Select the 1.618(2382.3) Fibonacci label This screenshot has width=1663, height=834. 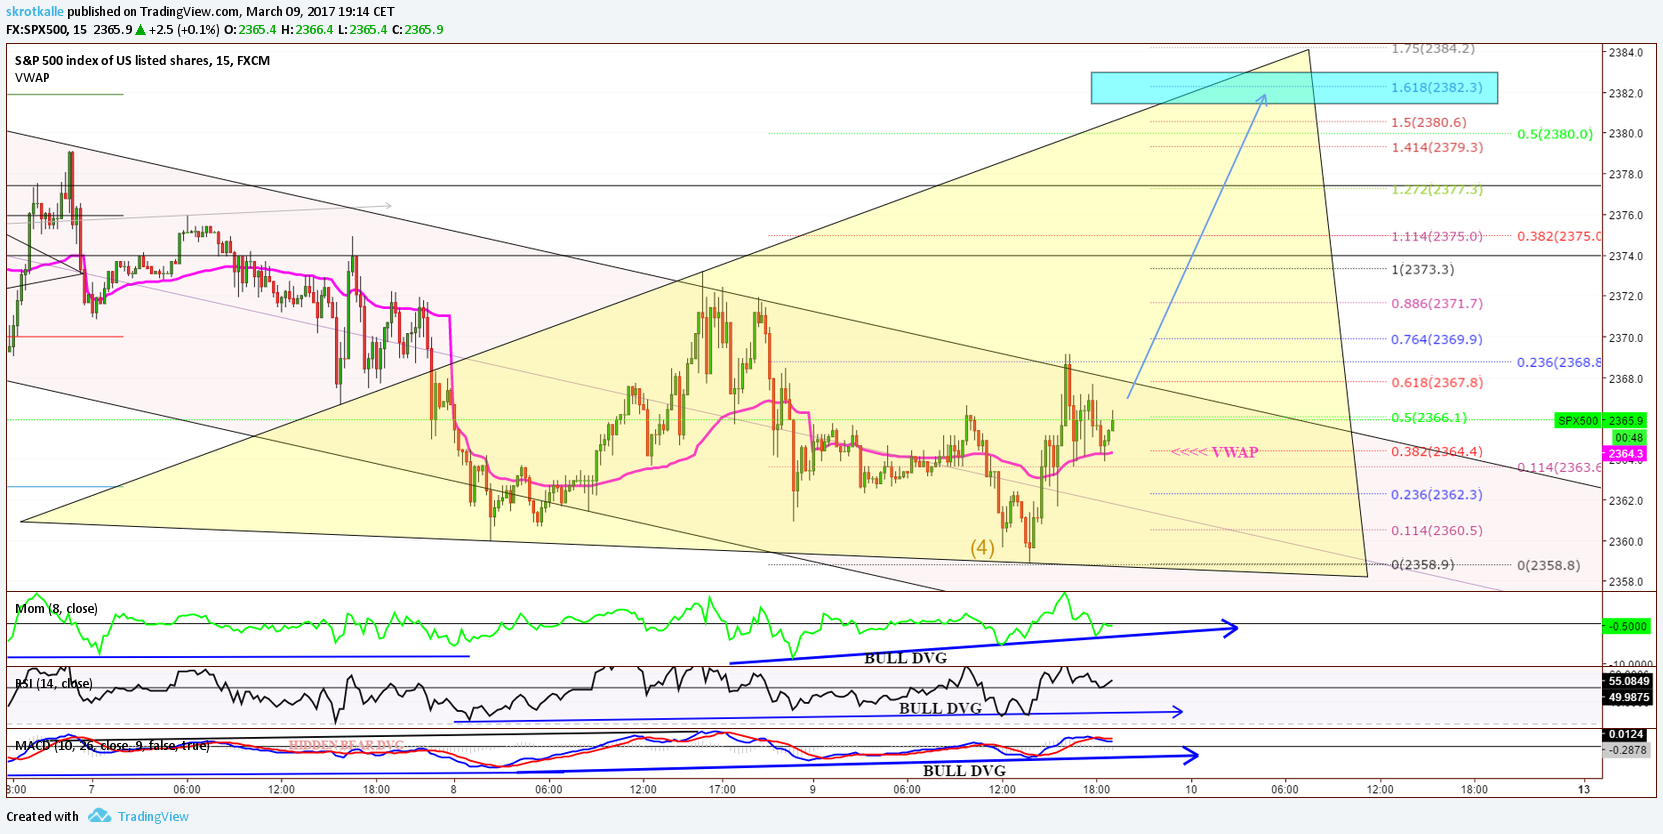[1437, 88]
